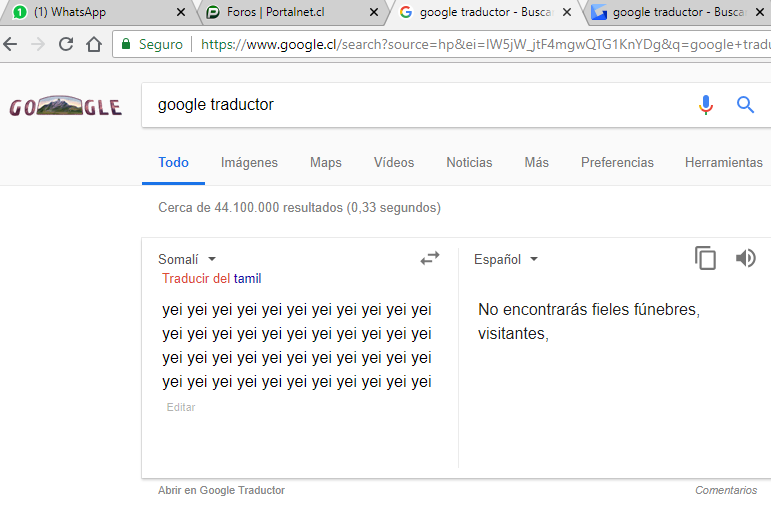Click Herramientas search tools button

pos(723,162)
